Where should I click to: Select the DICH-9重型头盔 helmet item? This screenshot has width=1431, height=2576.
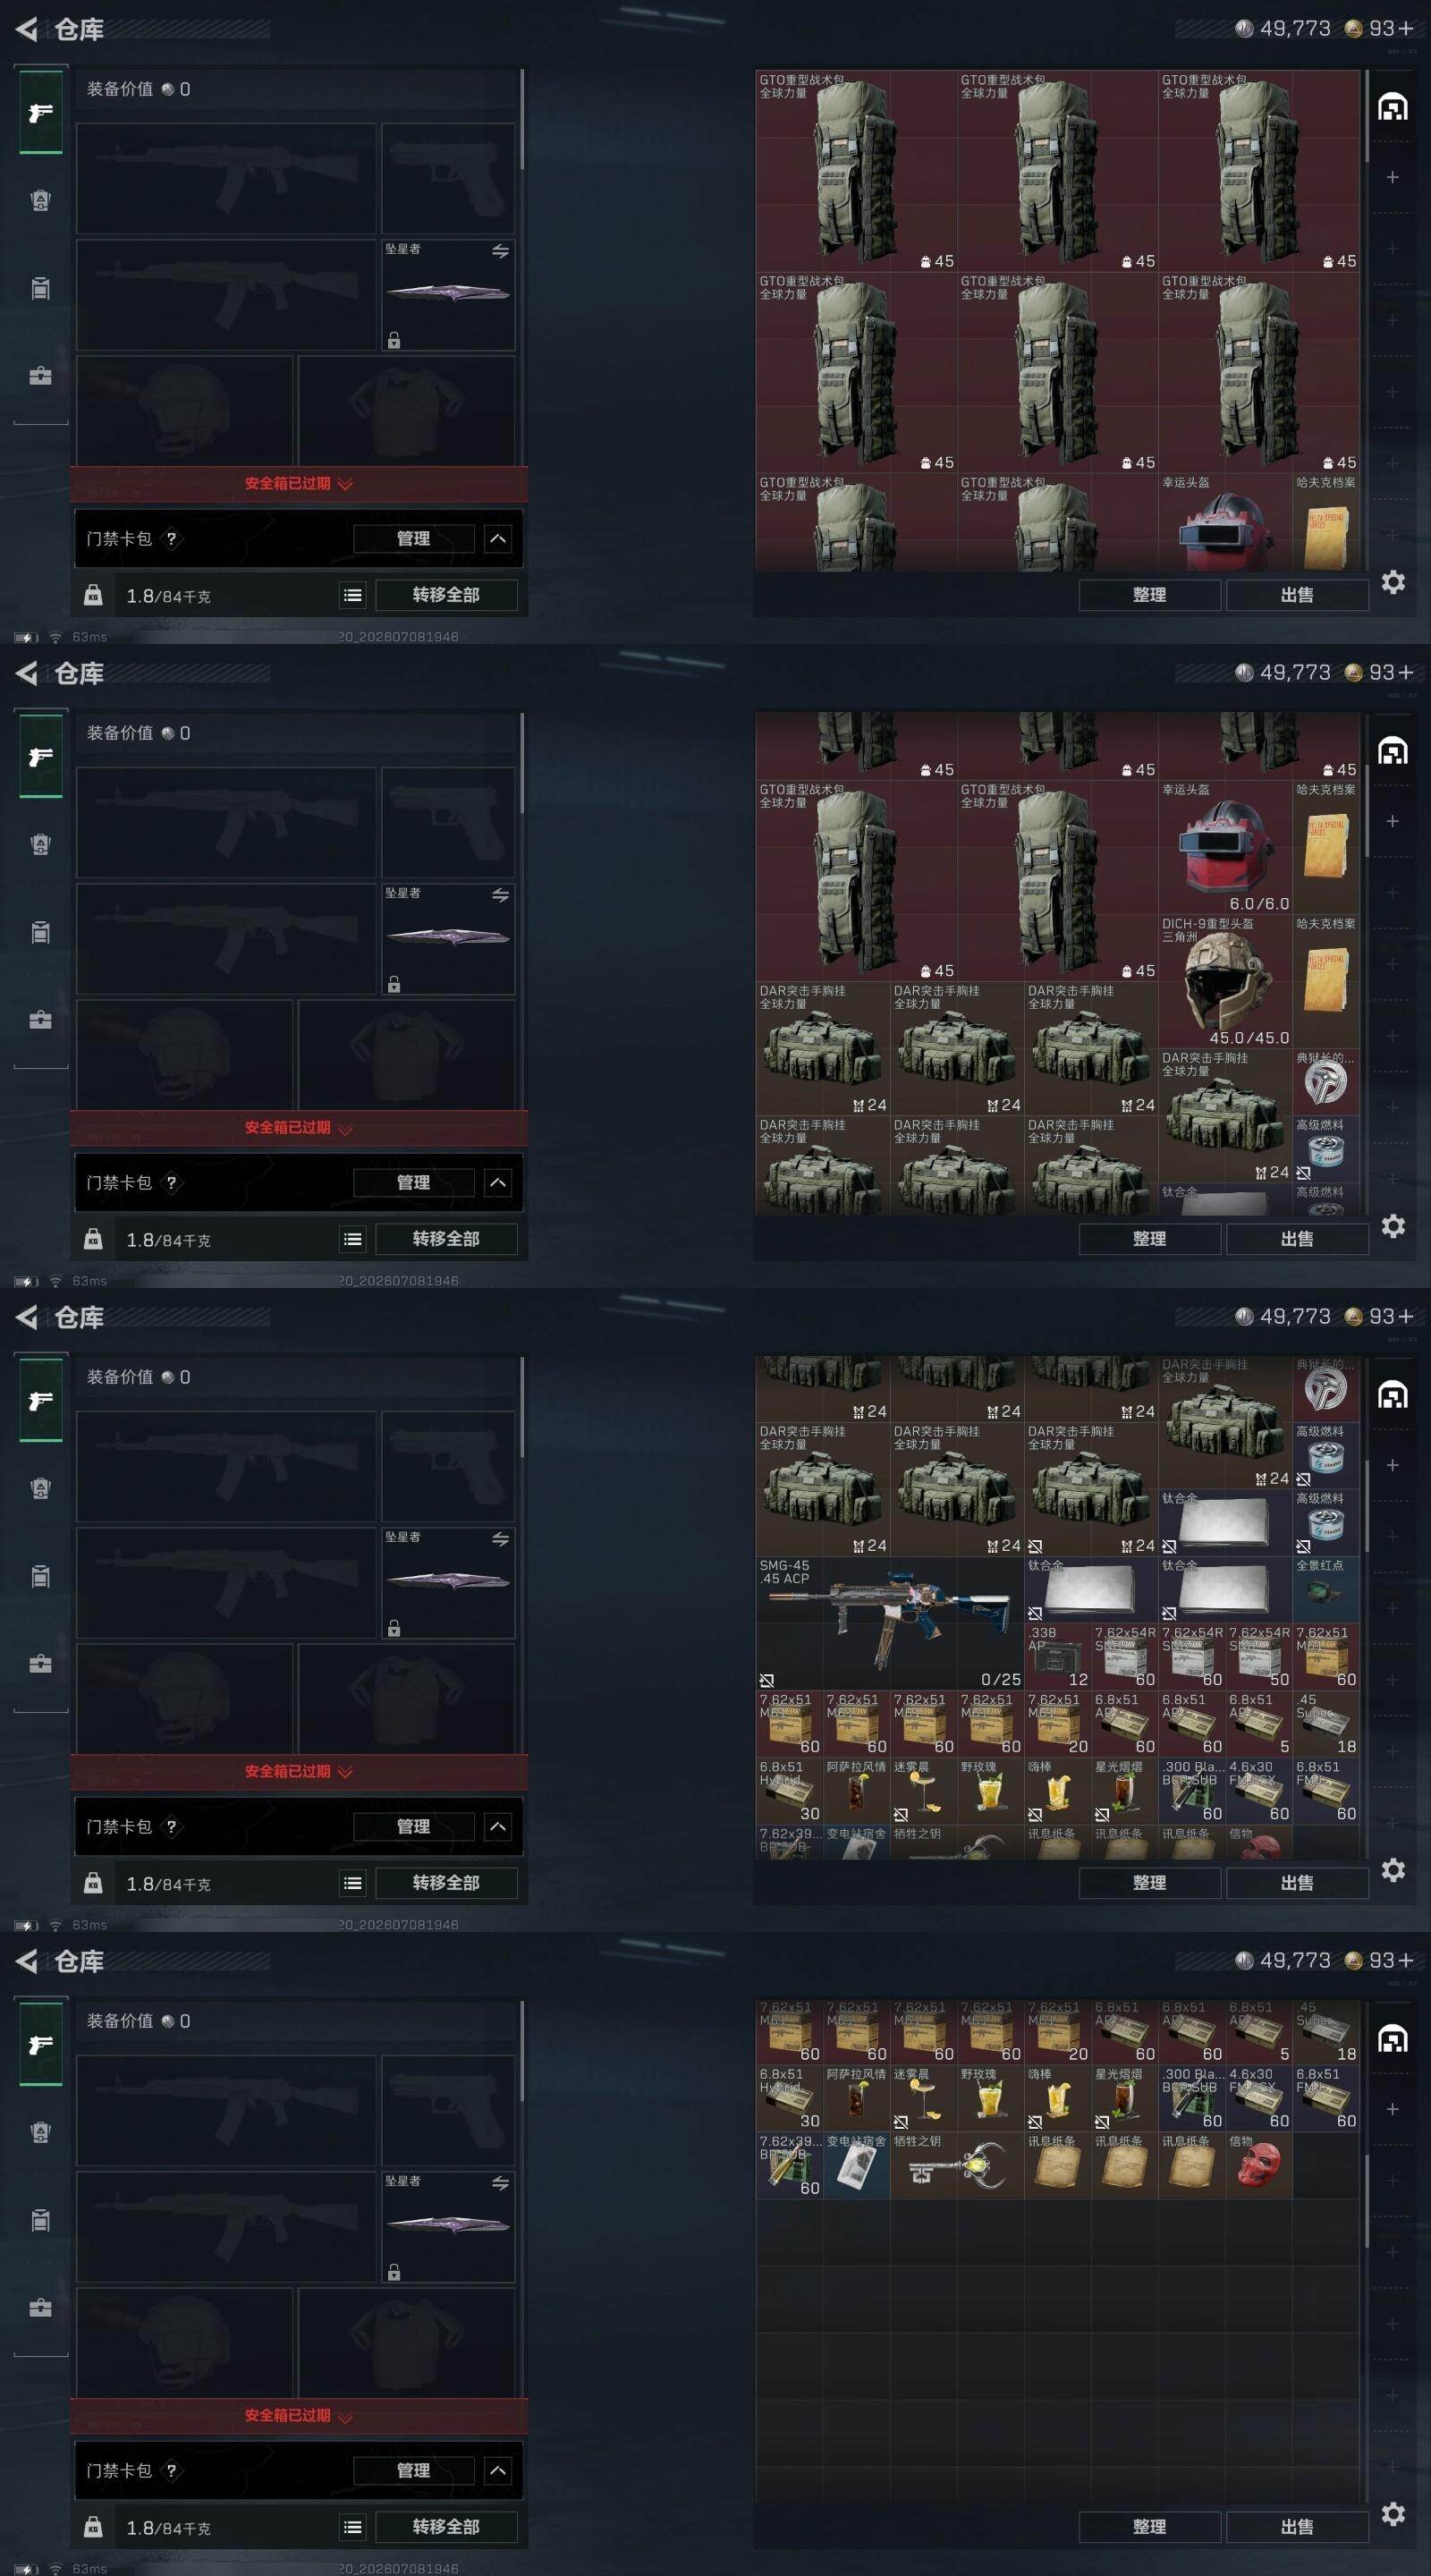coord(1225,982)
